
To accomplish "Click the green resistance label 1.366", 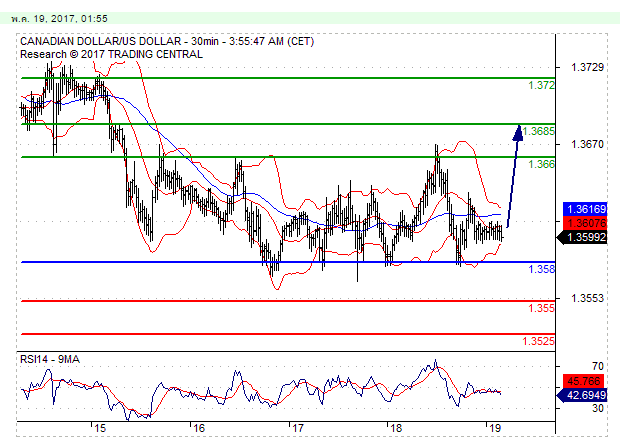I will click(541, 164).
